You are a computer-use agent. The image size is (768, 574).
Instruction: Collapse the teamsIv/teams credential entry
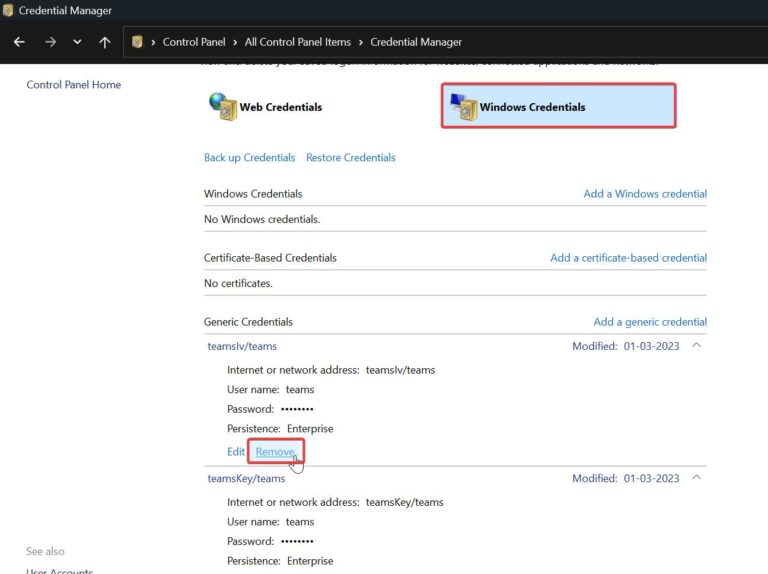point(696,346)
